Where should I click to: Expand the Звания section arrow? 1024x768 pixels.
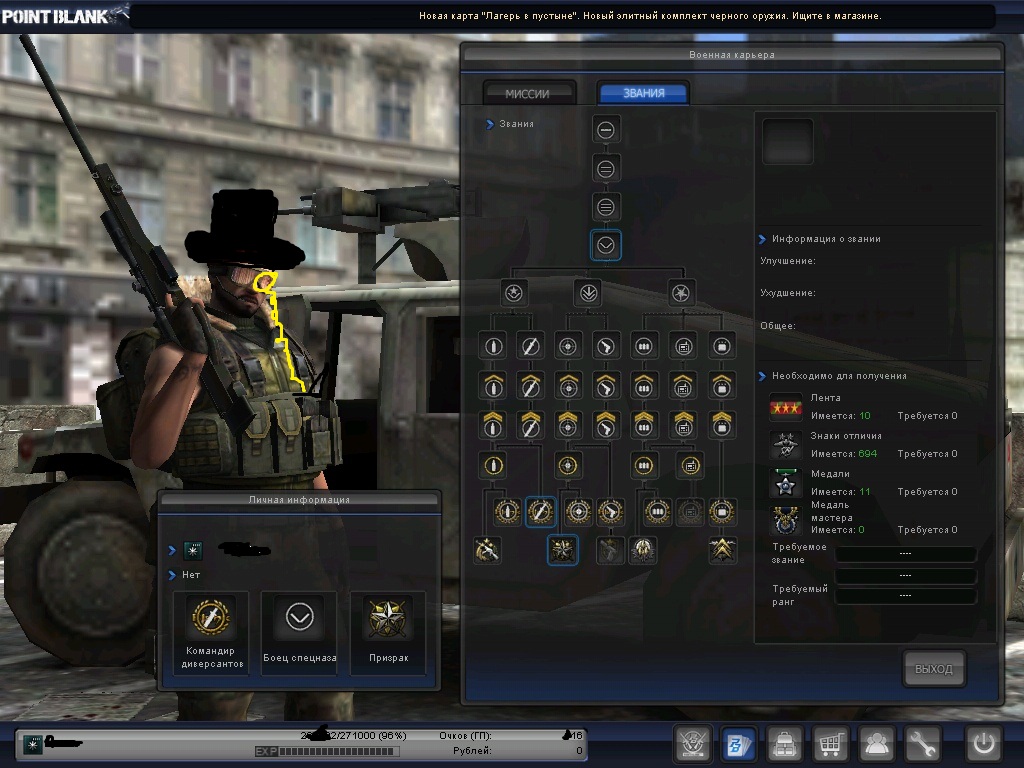coord(490,124)
